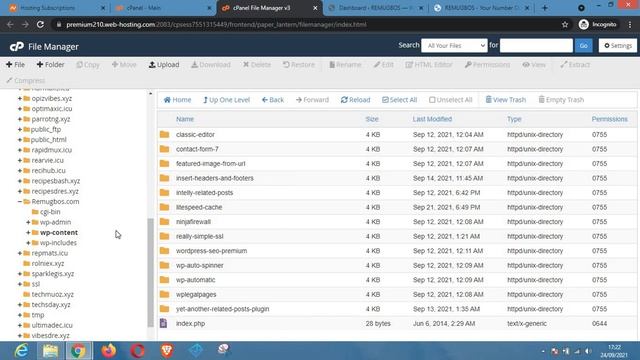Viewport: 640px width, 360px height.
Task: Open Brave browser from the taskbar
Action: coord(167,351)
